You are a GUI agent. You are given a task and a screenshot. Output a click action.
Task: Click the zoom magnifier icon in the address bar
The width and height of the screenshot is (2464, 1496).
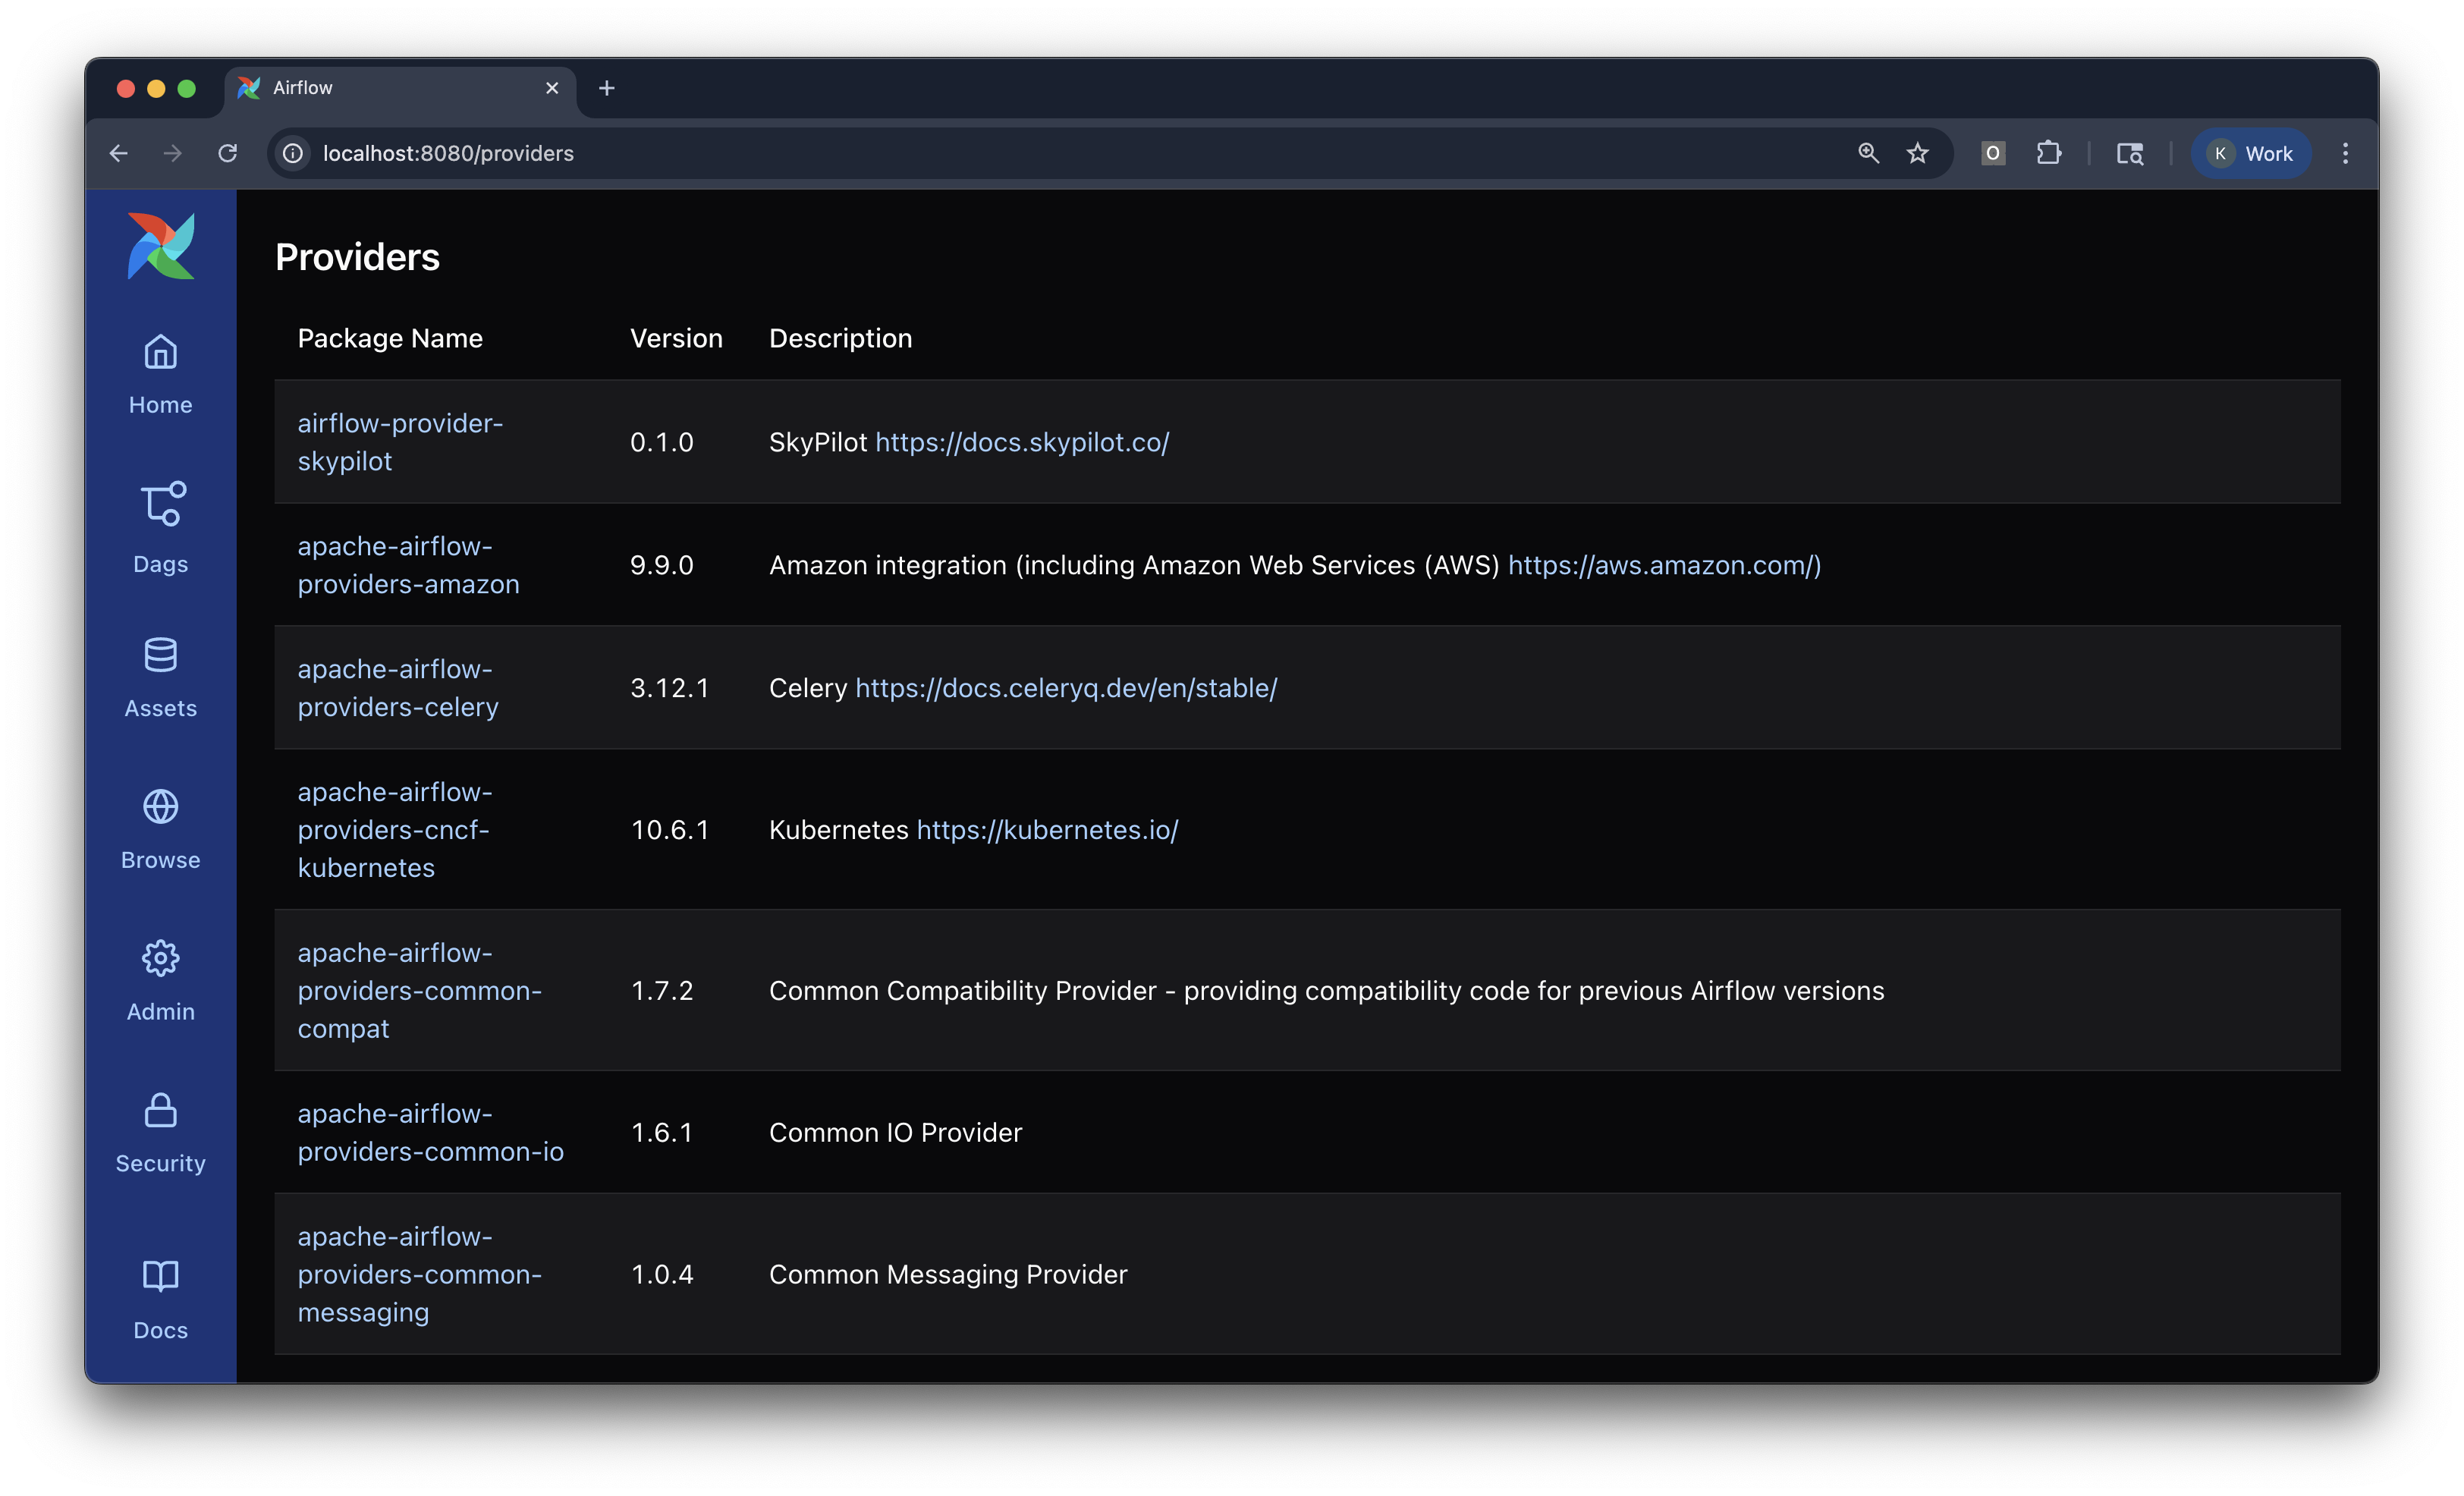coord(1868,153)
